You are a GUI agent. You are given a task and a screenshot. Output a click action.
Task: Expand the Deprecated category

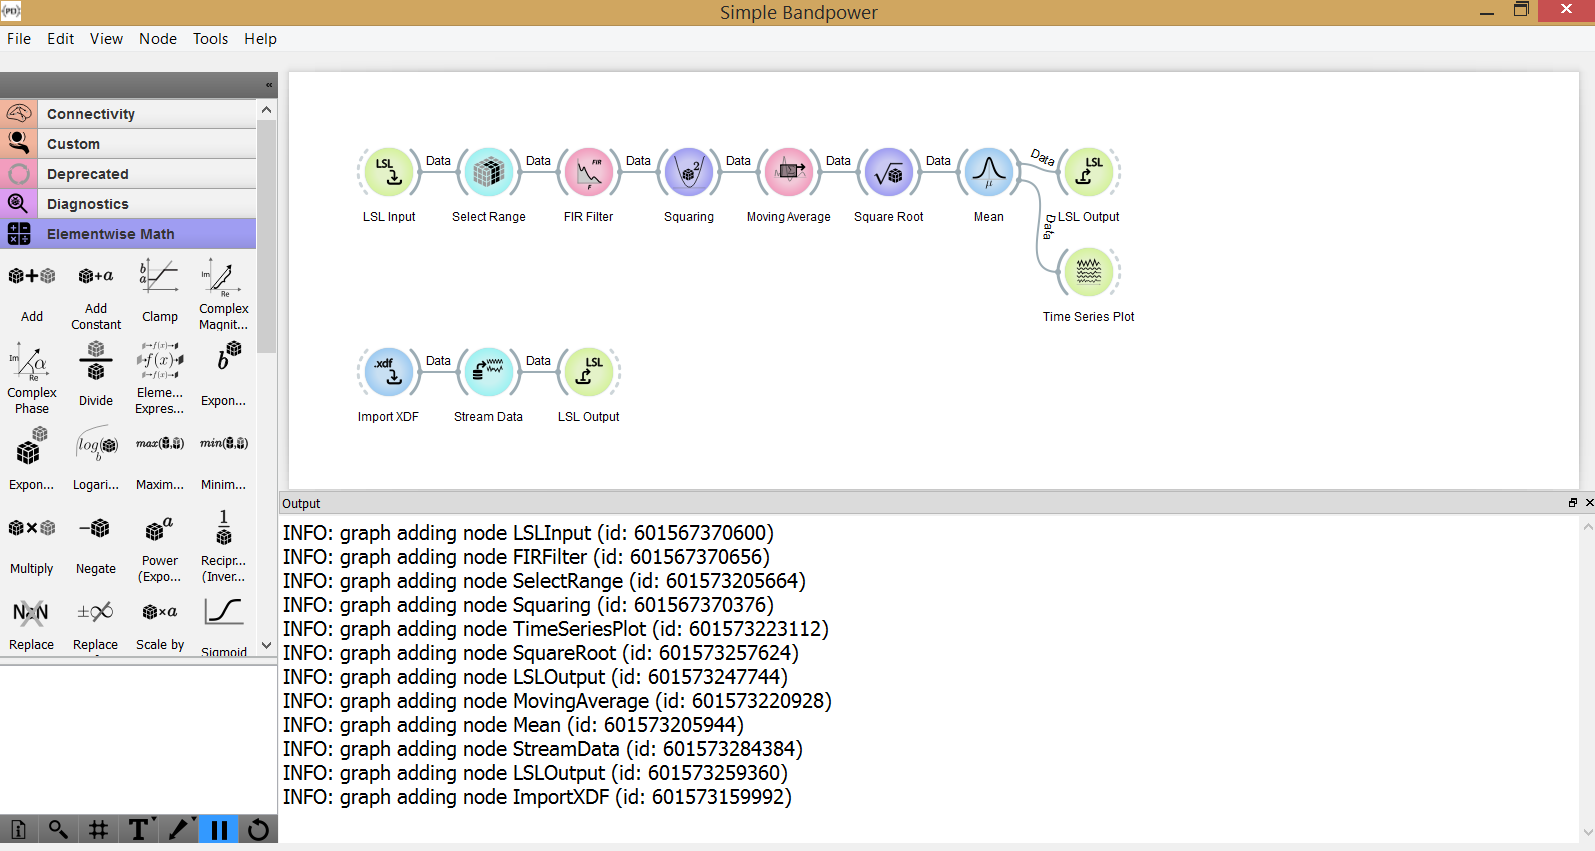point(128,174)
